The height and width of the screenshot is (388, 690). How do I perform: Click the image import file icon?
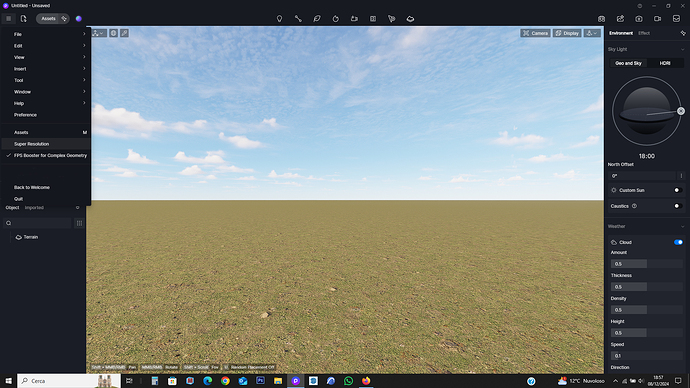[24, 18]
